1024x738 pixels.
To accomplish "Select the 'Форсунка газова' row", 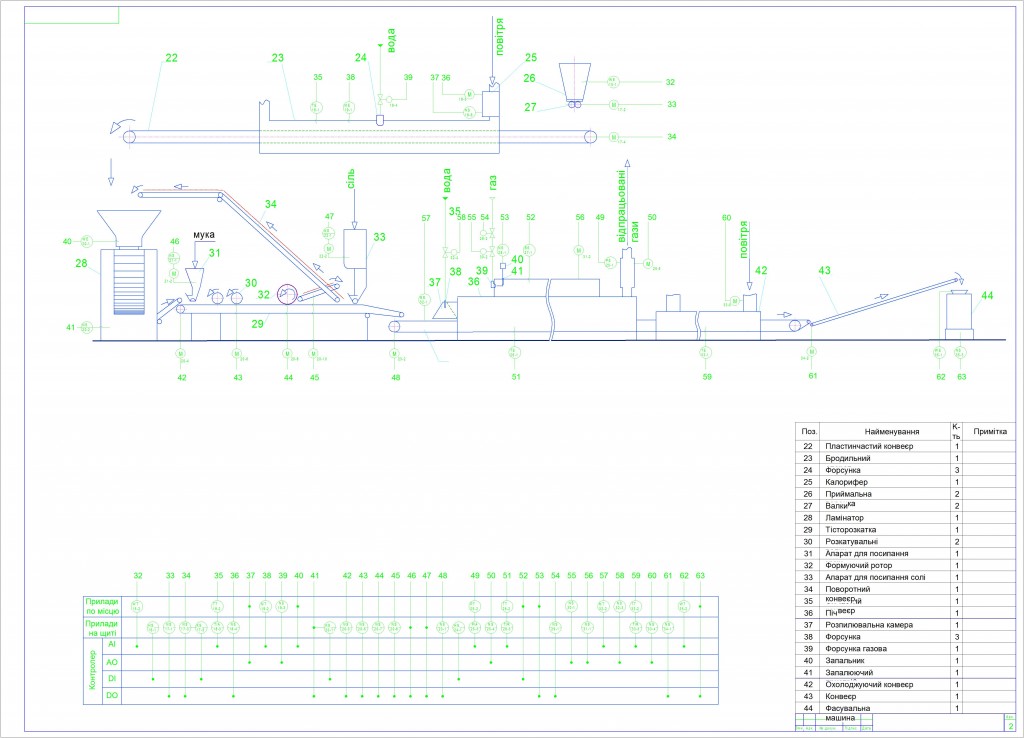I will pyautogui.click(x=904, y=649).
